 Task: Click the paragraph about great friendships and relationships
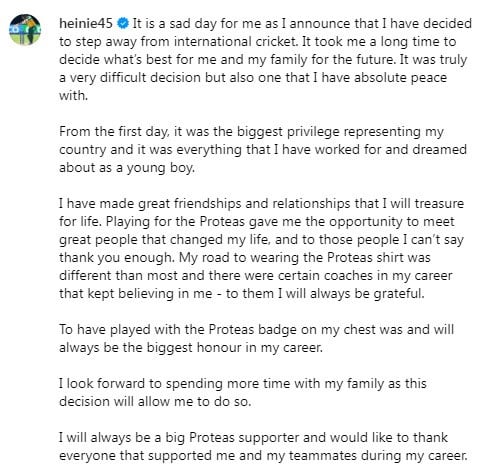[x=261, y=248]
